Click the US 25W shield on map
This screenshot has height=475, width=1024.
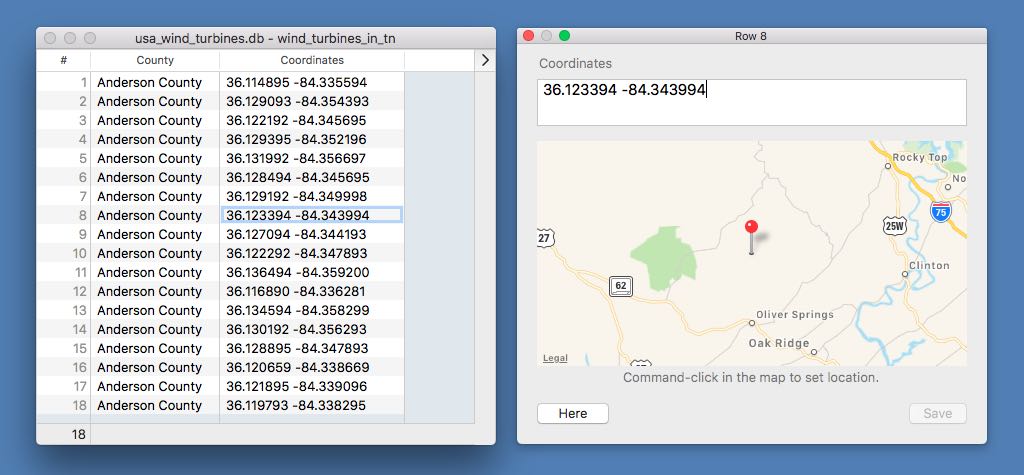click(x=894, y=226)
